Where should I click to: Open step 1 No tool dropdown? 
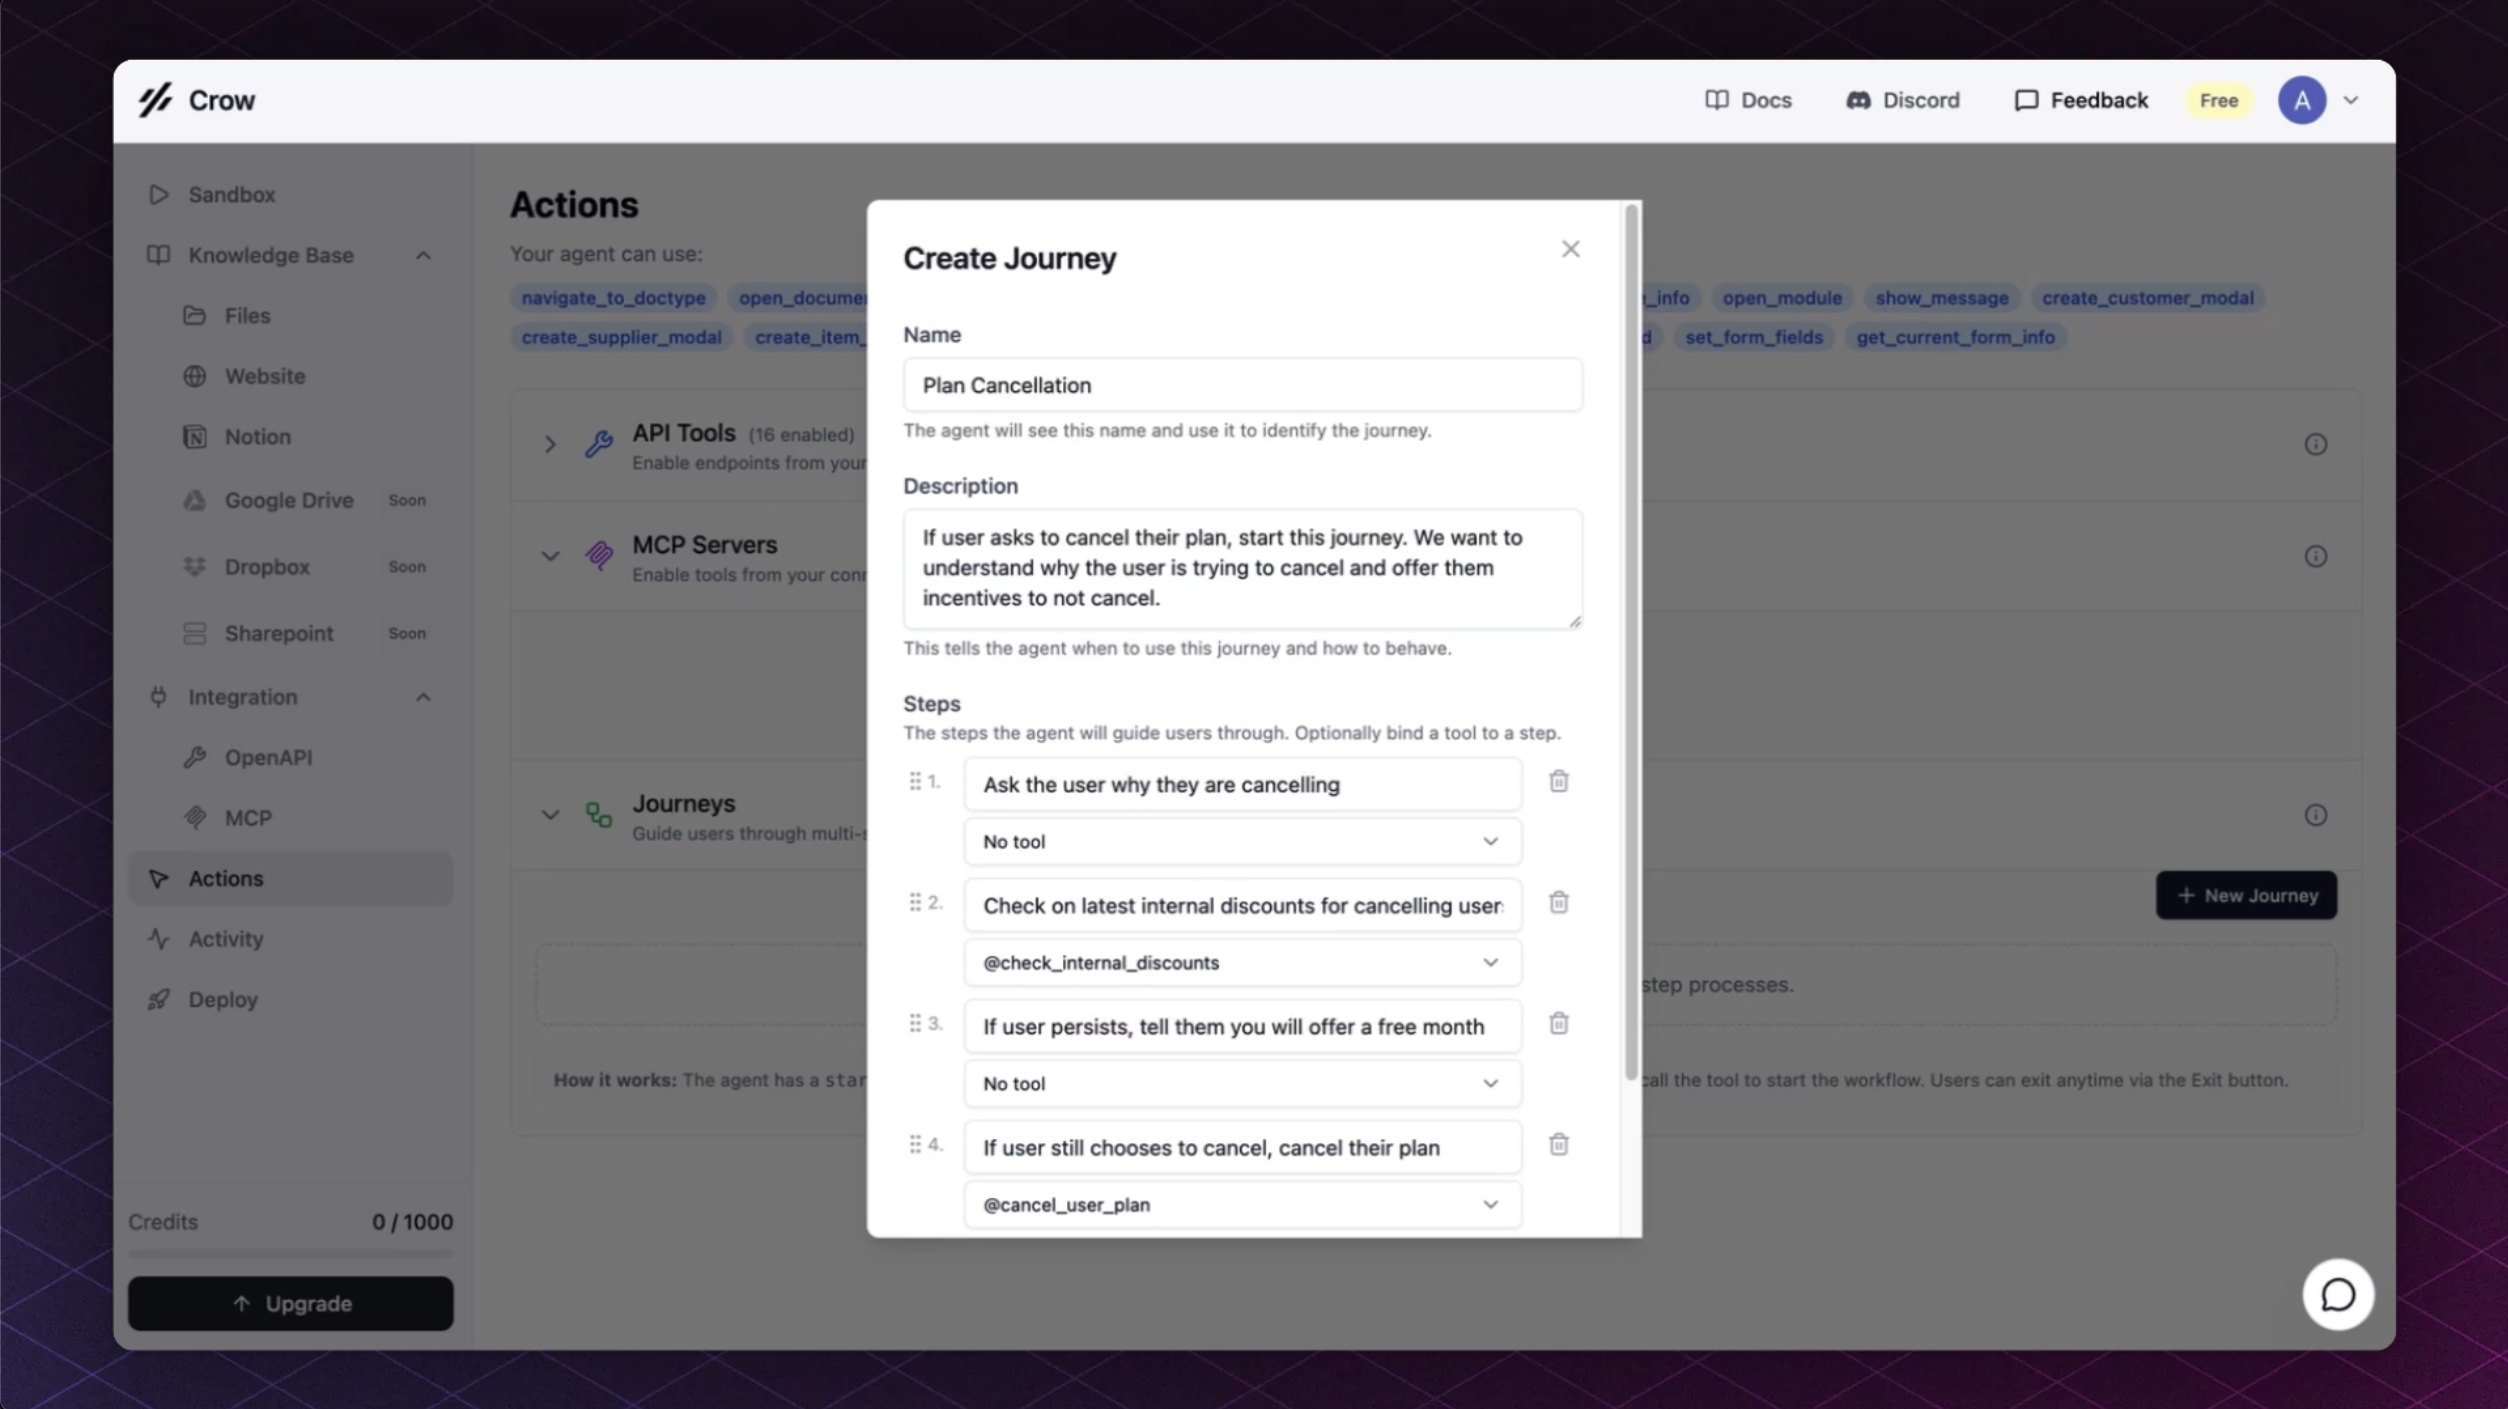1241,841
